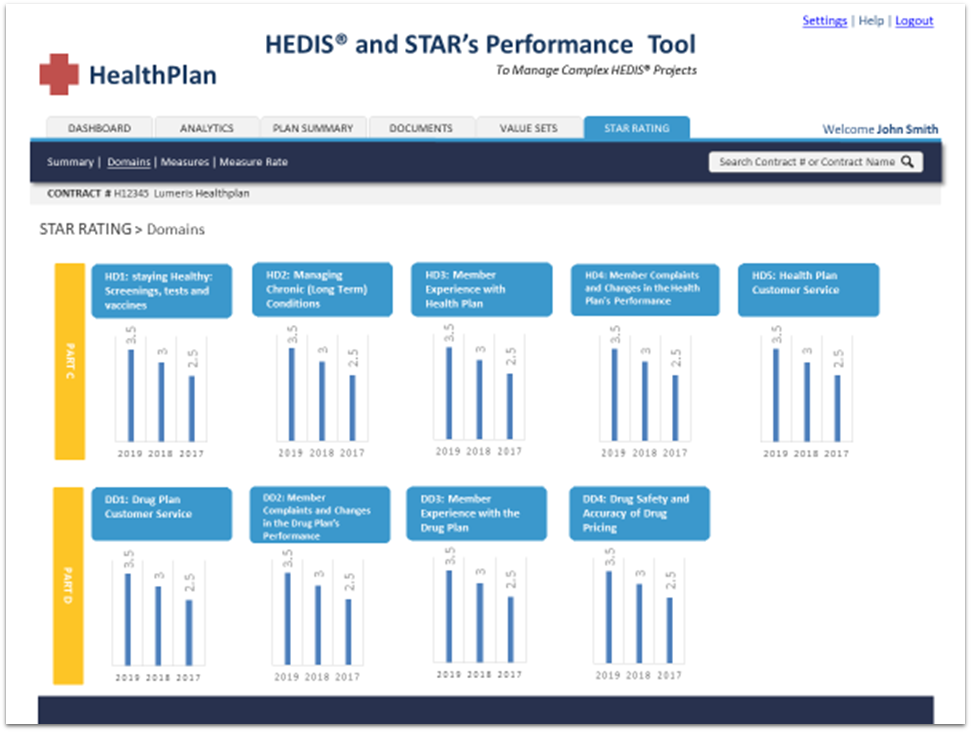The height and width of the screenshot is (732, 971).
Task: Click the magnifying glass search icon
Action: pos(907,162)
